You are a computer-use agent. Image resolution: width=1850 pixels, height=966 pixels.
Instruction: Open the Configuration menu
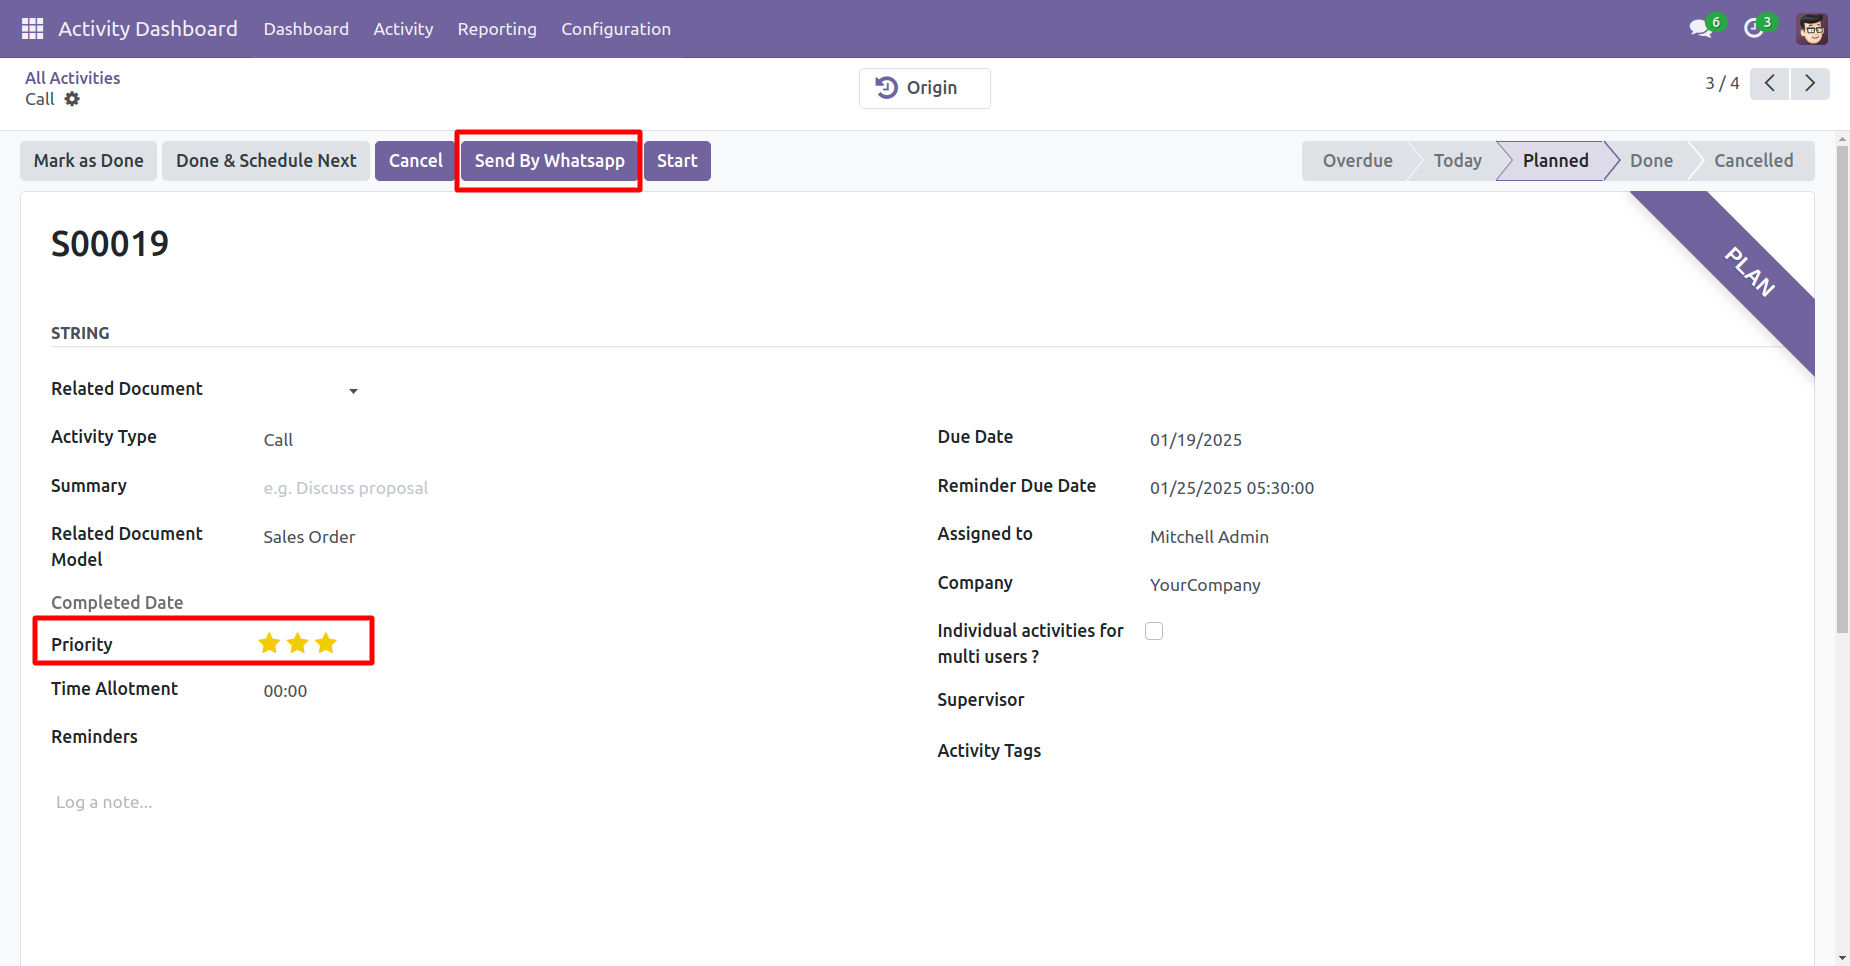pyautogui.click(x=616, y=29)
